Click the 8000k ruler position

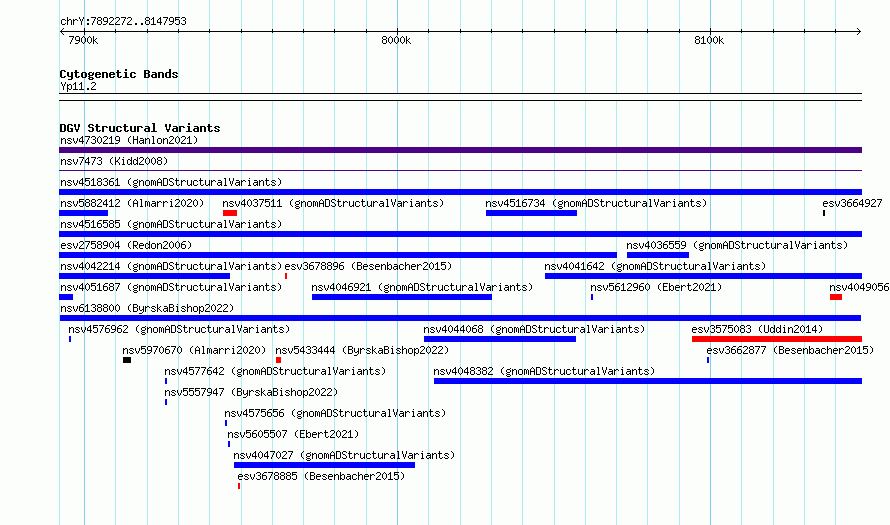pos(396,40)
